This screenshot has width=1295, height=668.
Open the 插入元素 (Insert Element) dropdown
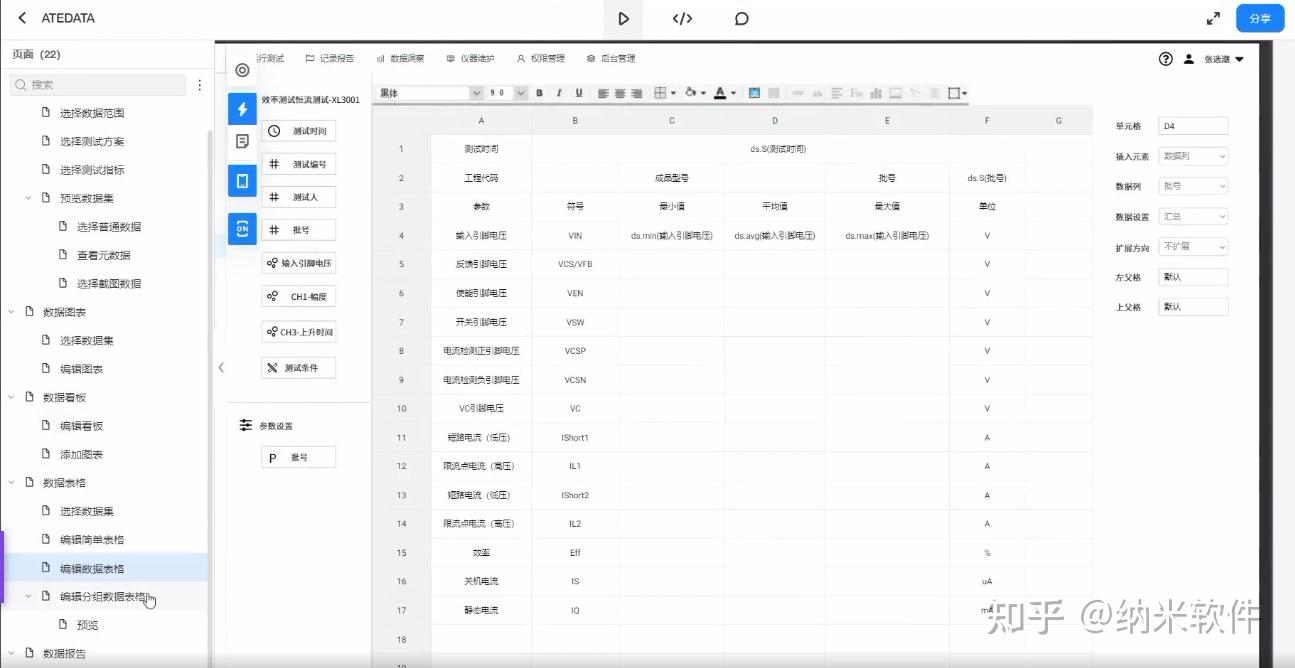(1192, 156)
